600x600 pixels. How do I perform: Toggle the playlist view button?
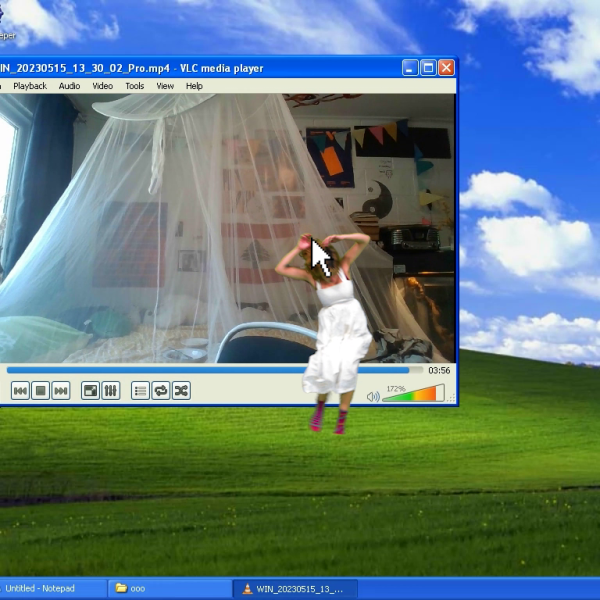pos(140,391)
